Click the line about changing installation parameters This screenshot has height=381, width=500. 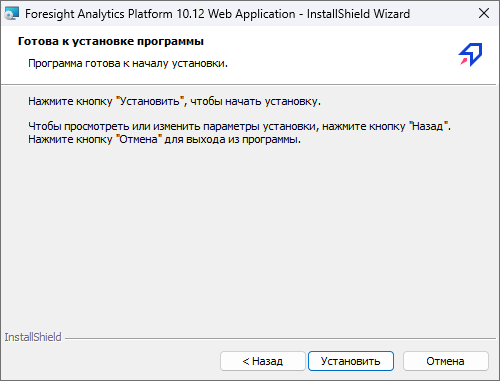[x=239, y=126]
